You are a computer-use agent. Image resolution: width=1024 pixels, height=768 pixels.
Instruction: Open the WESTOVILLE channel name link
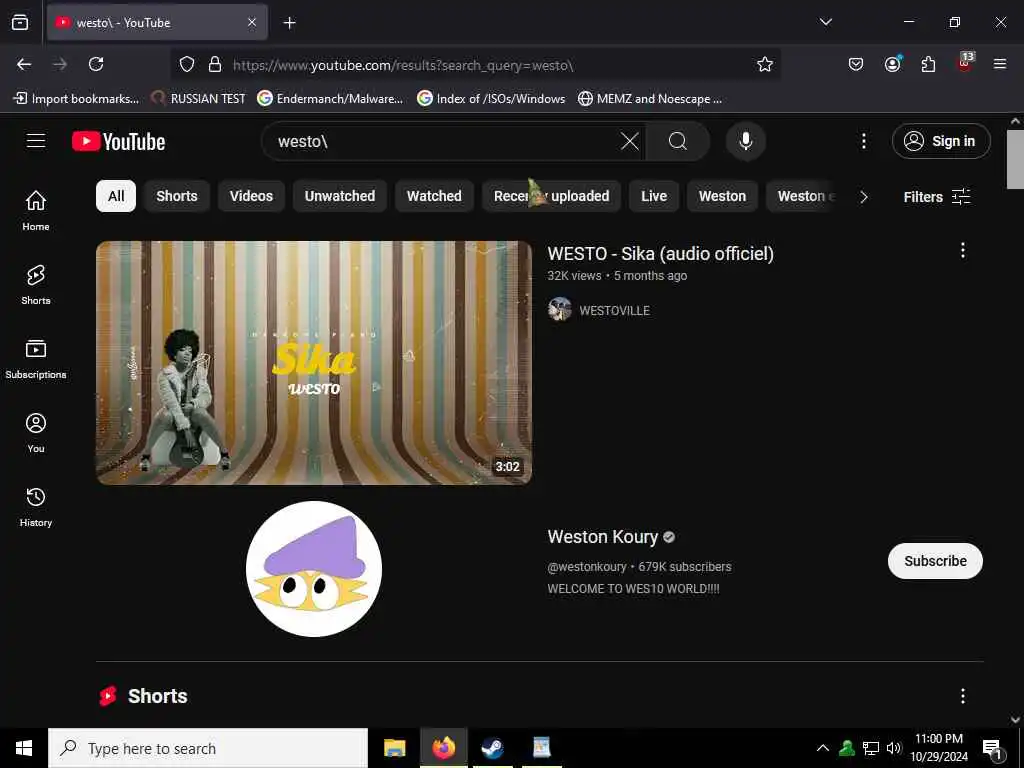pos(615,311)
